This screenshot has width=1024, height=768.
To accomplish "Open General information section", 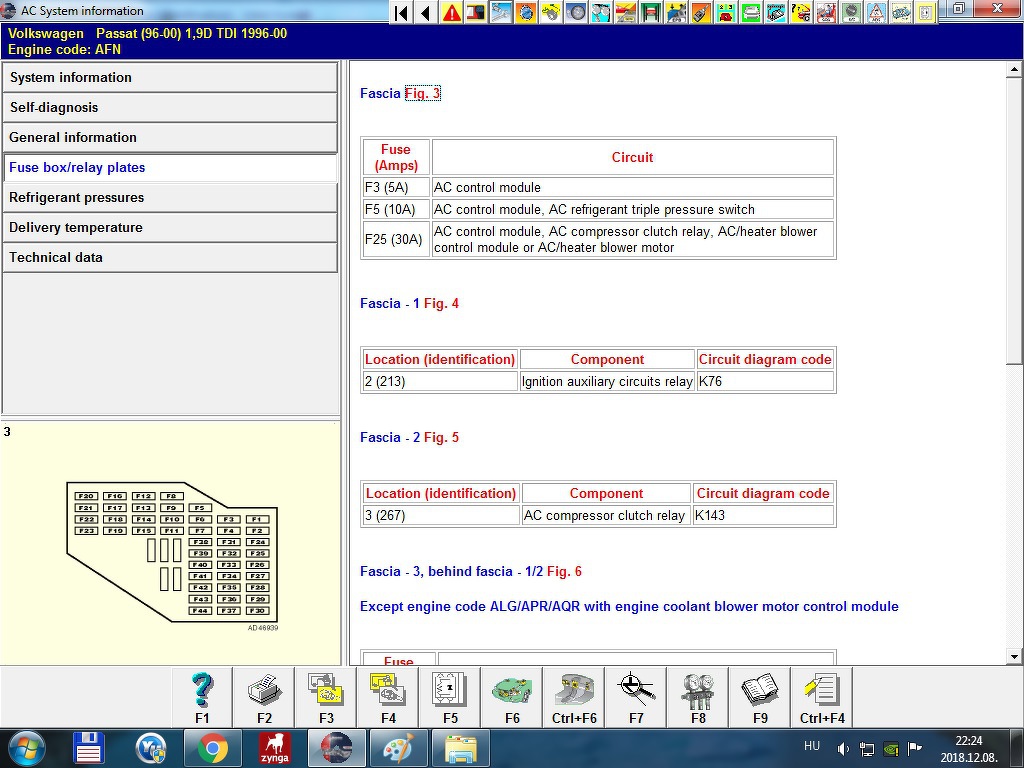I will pyautogui.click(x=170, y=137).
